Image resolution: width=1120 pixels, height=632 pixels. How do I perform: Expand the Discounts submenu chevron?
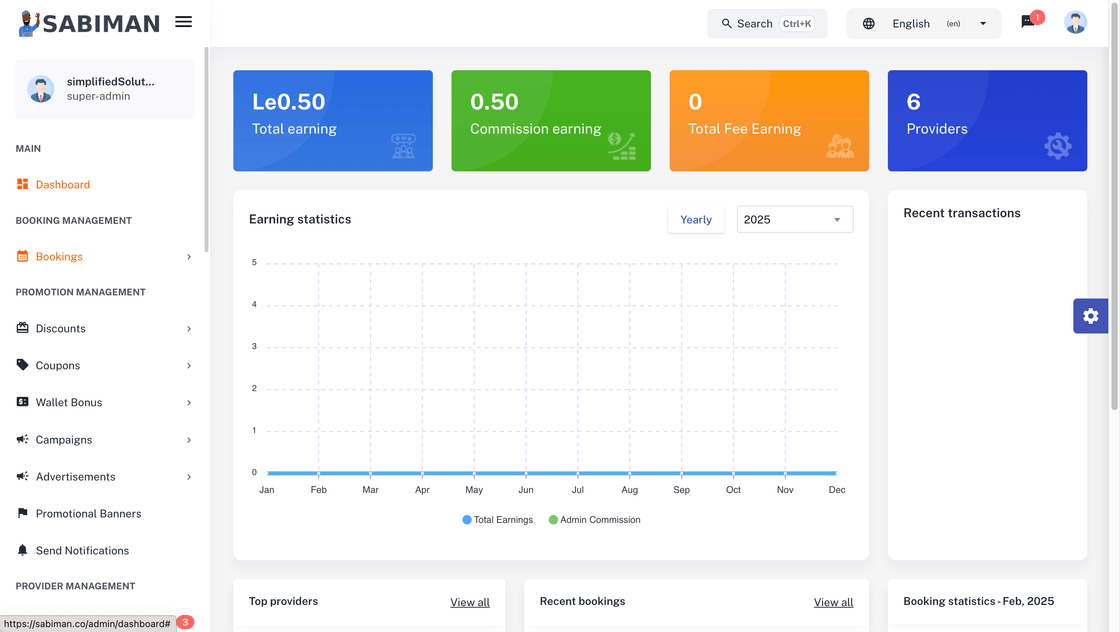click(x=189, y=328)
